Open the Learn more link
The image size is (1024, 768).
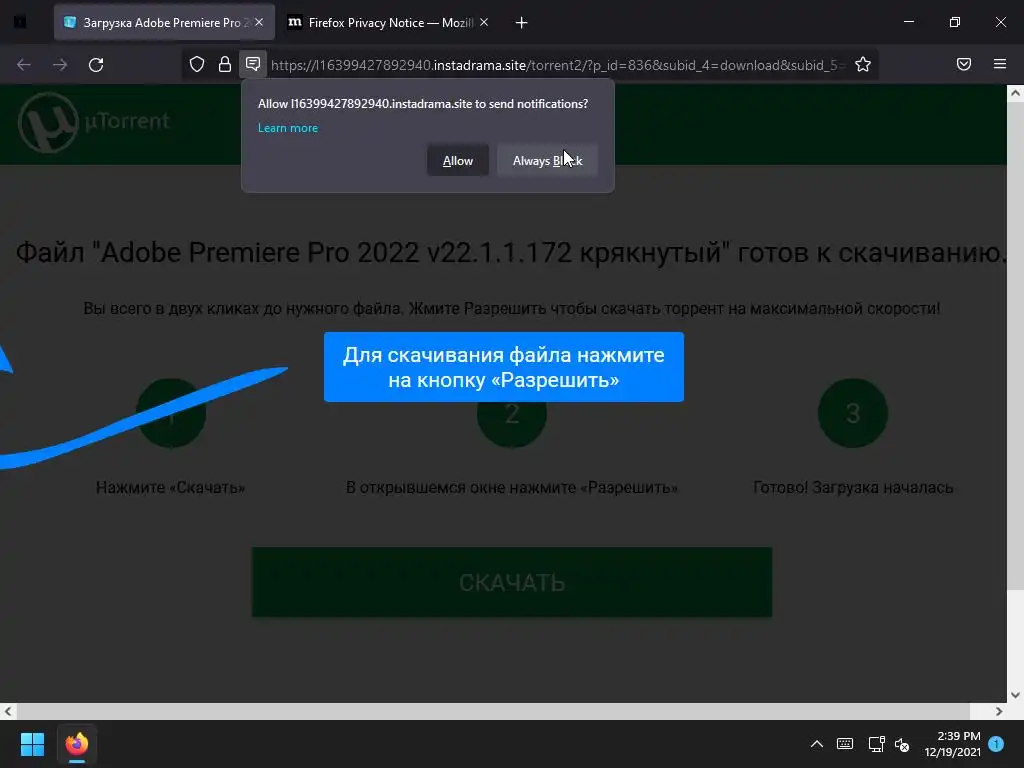point(288,128)
